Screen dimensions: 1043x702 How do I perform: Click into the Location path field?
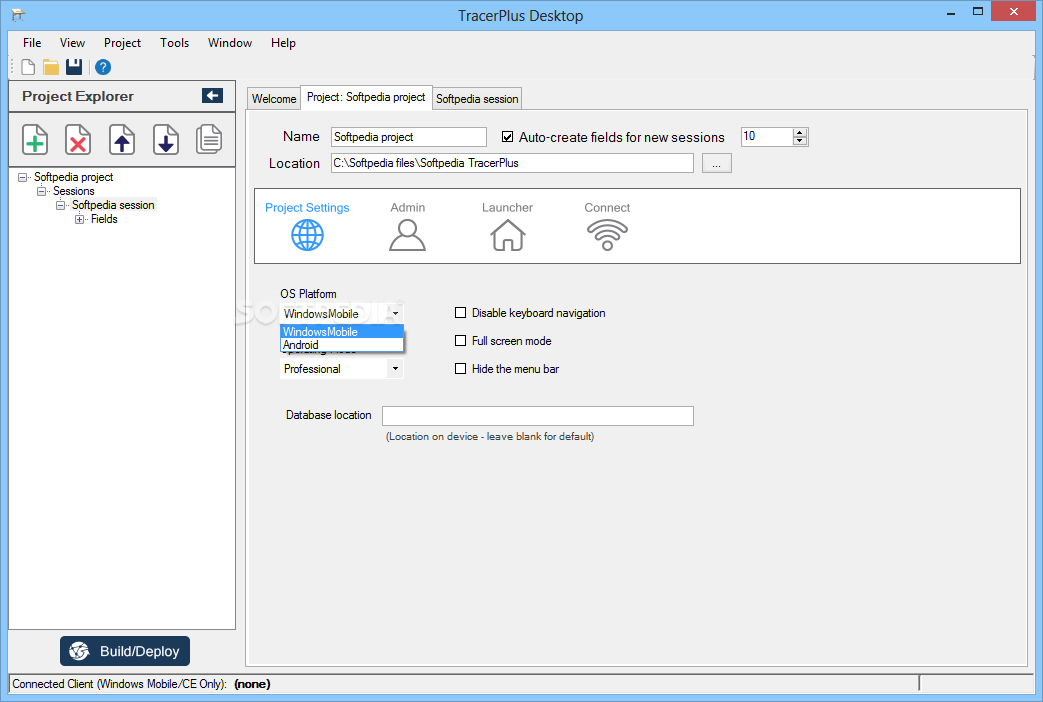512,163
